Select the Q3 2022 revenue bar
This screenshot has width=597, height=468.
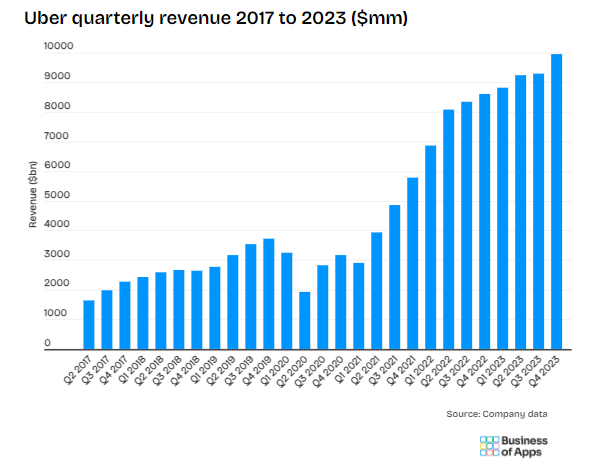pyautogui.click(x=467, y=226)
